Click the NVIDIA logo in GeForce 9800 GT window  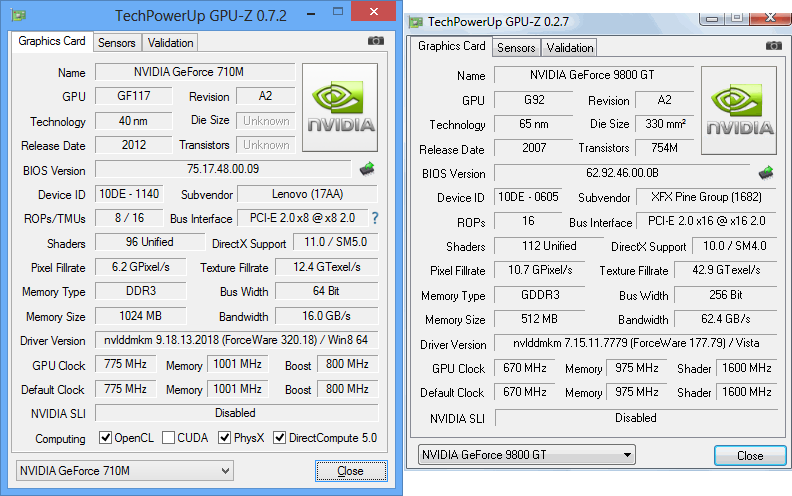[739, 110]
